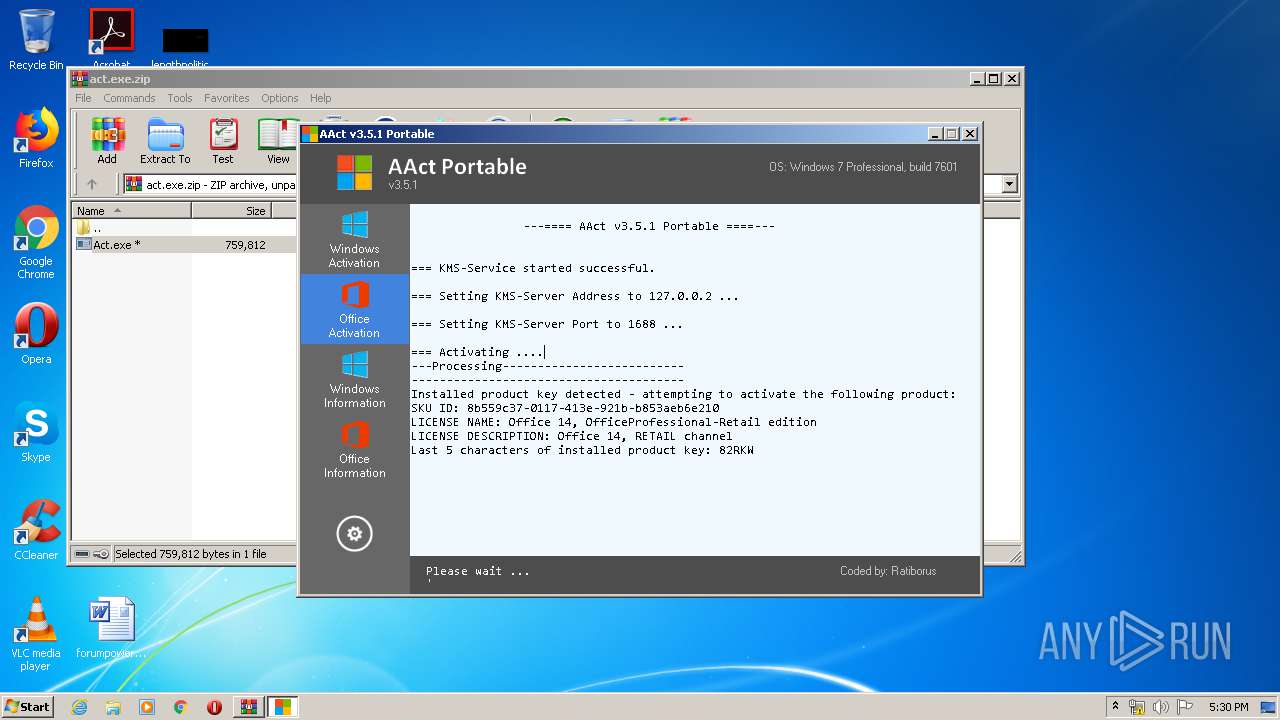Open Windows Activation in AAct sidebar
The image size is (1280, 720).
click(354, 239)
